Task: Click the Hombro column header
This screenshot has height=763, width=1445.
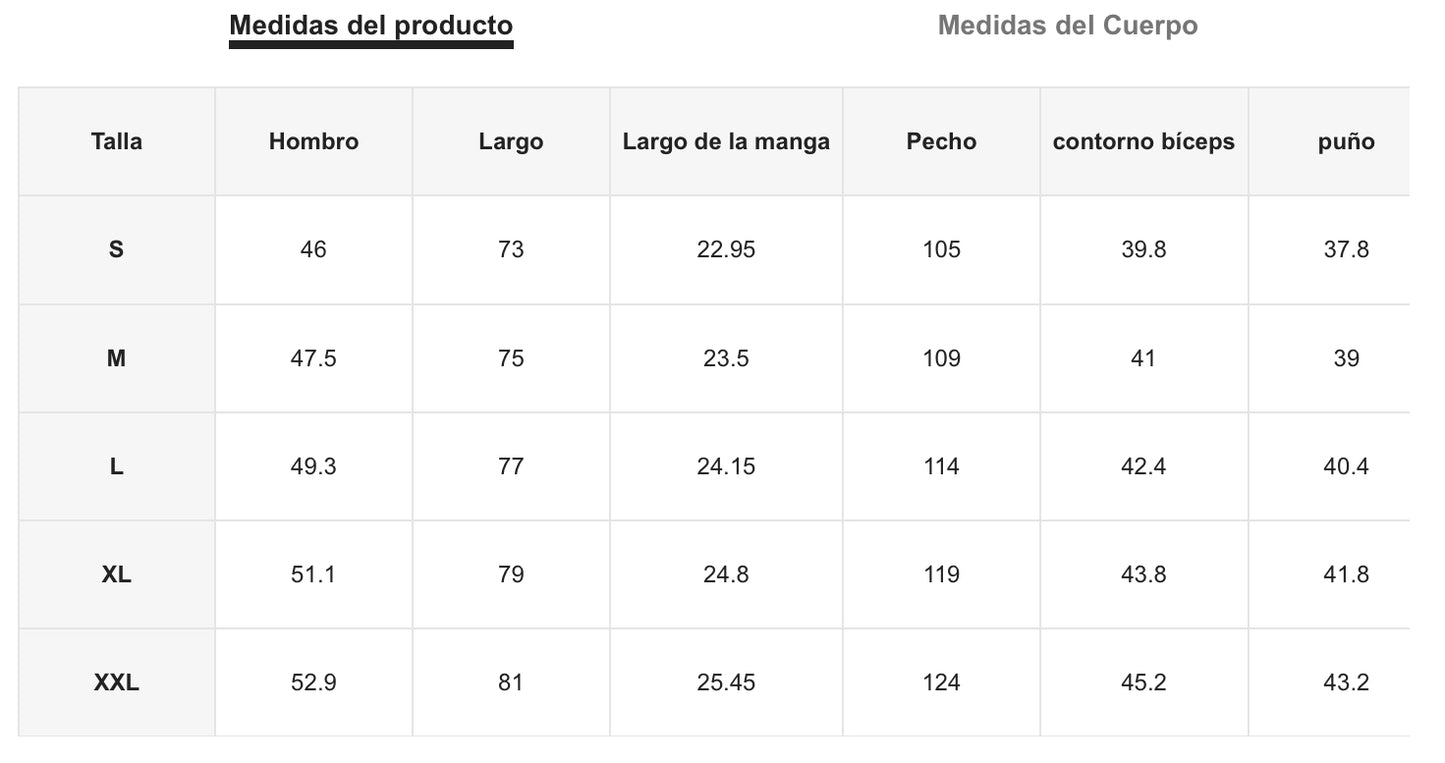Action: click(x=313, y=142)
